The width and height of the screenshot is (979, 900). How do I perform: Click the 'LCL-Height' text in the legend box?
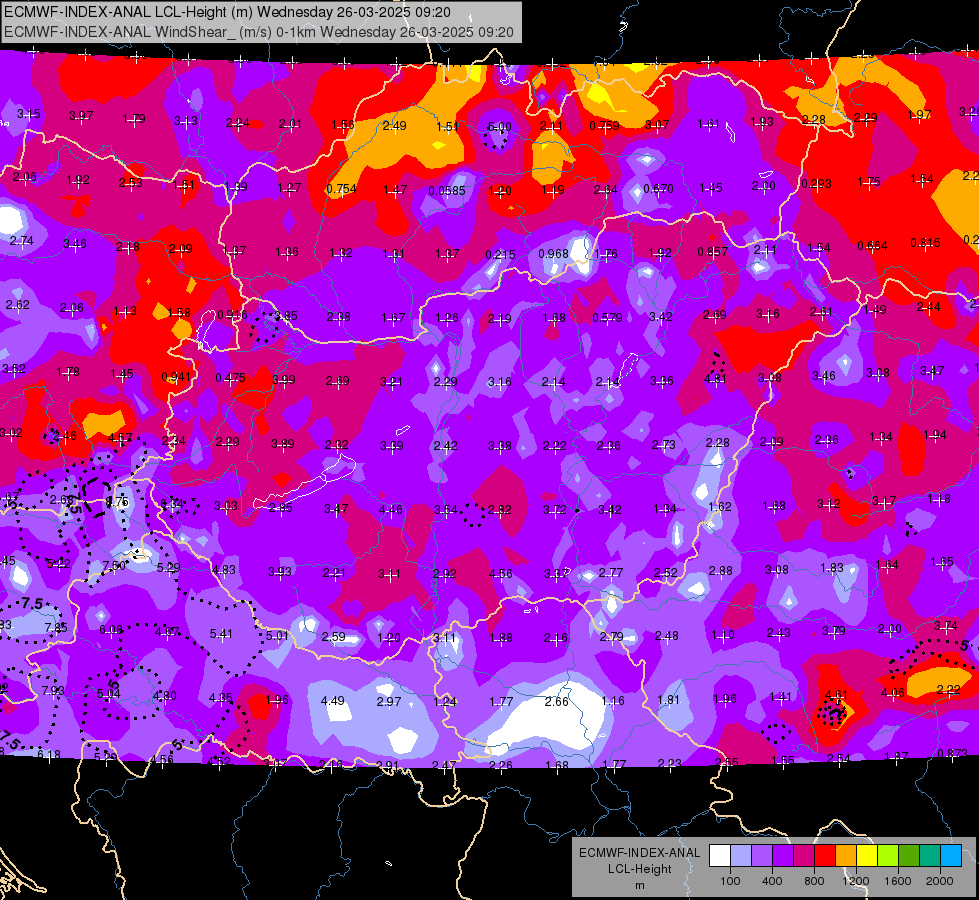pos(639,869)
